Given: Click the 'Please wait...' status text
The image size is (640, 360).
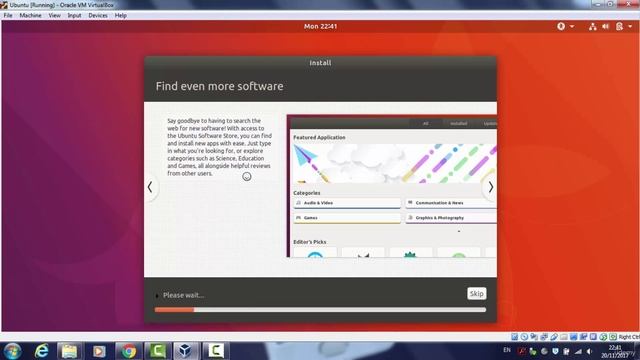Looking at the screenshot, I should pyautogui.click(x=183, y=295).
